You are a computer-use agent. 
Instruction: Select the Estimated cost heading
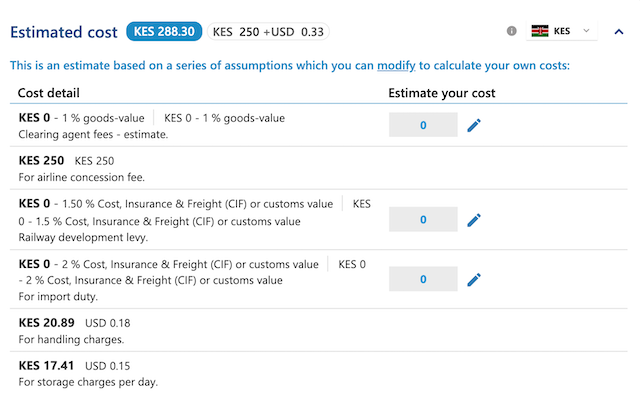pos(64,32)
